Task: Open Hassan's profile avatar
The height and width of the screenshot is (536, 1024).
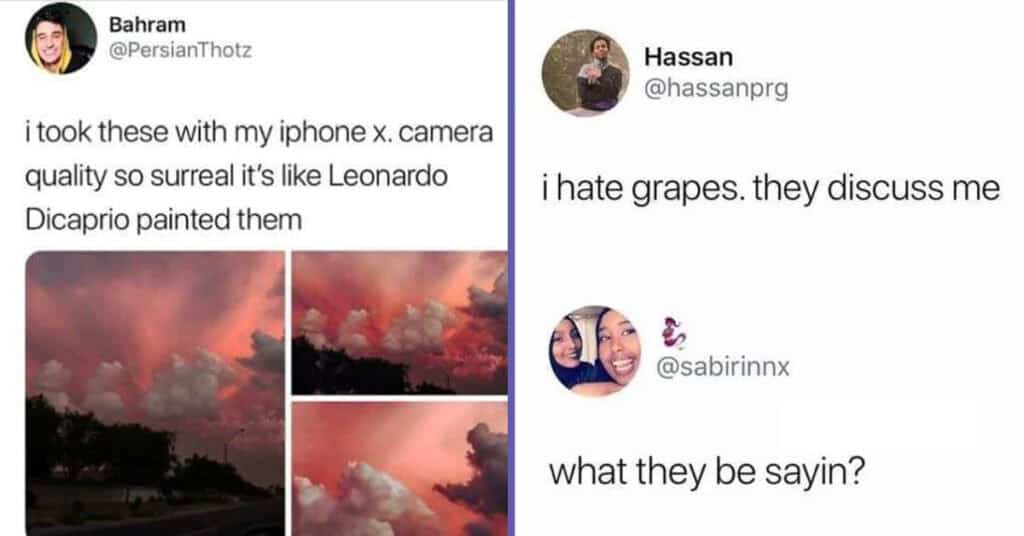Action: click(x=586, y=73)
